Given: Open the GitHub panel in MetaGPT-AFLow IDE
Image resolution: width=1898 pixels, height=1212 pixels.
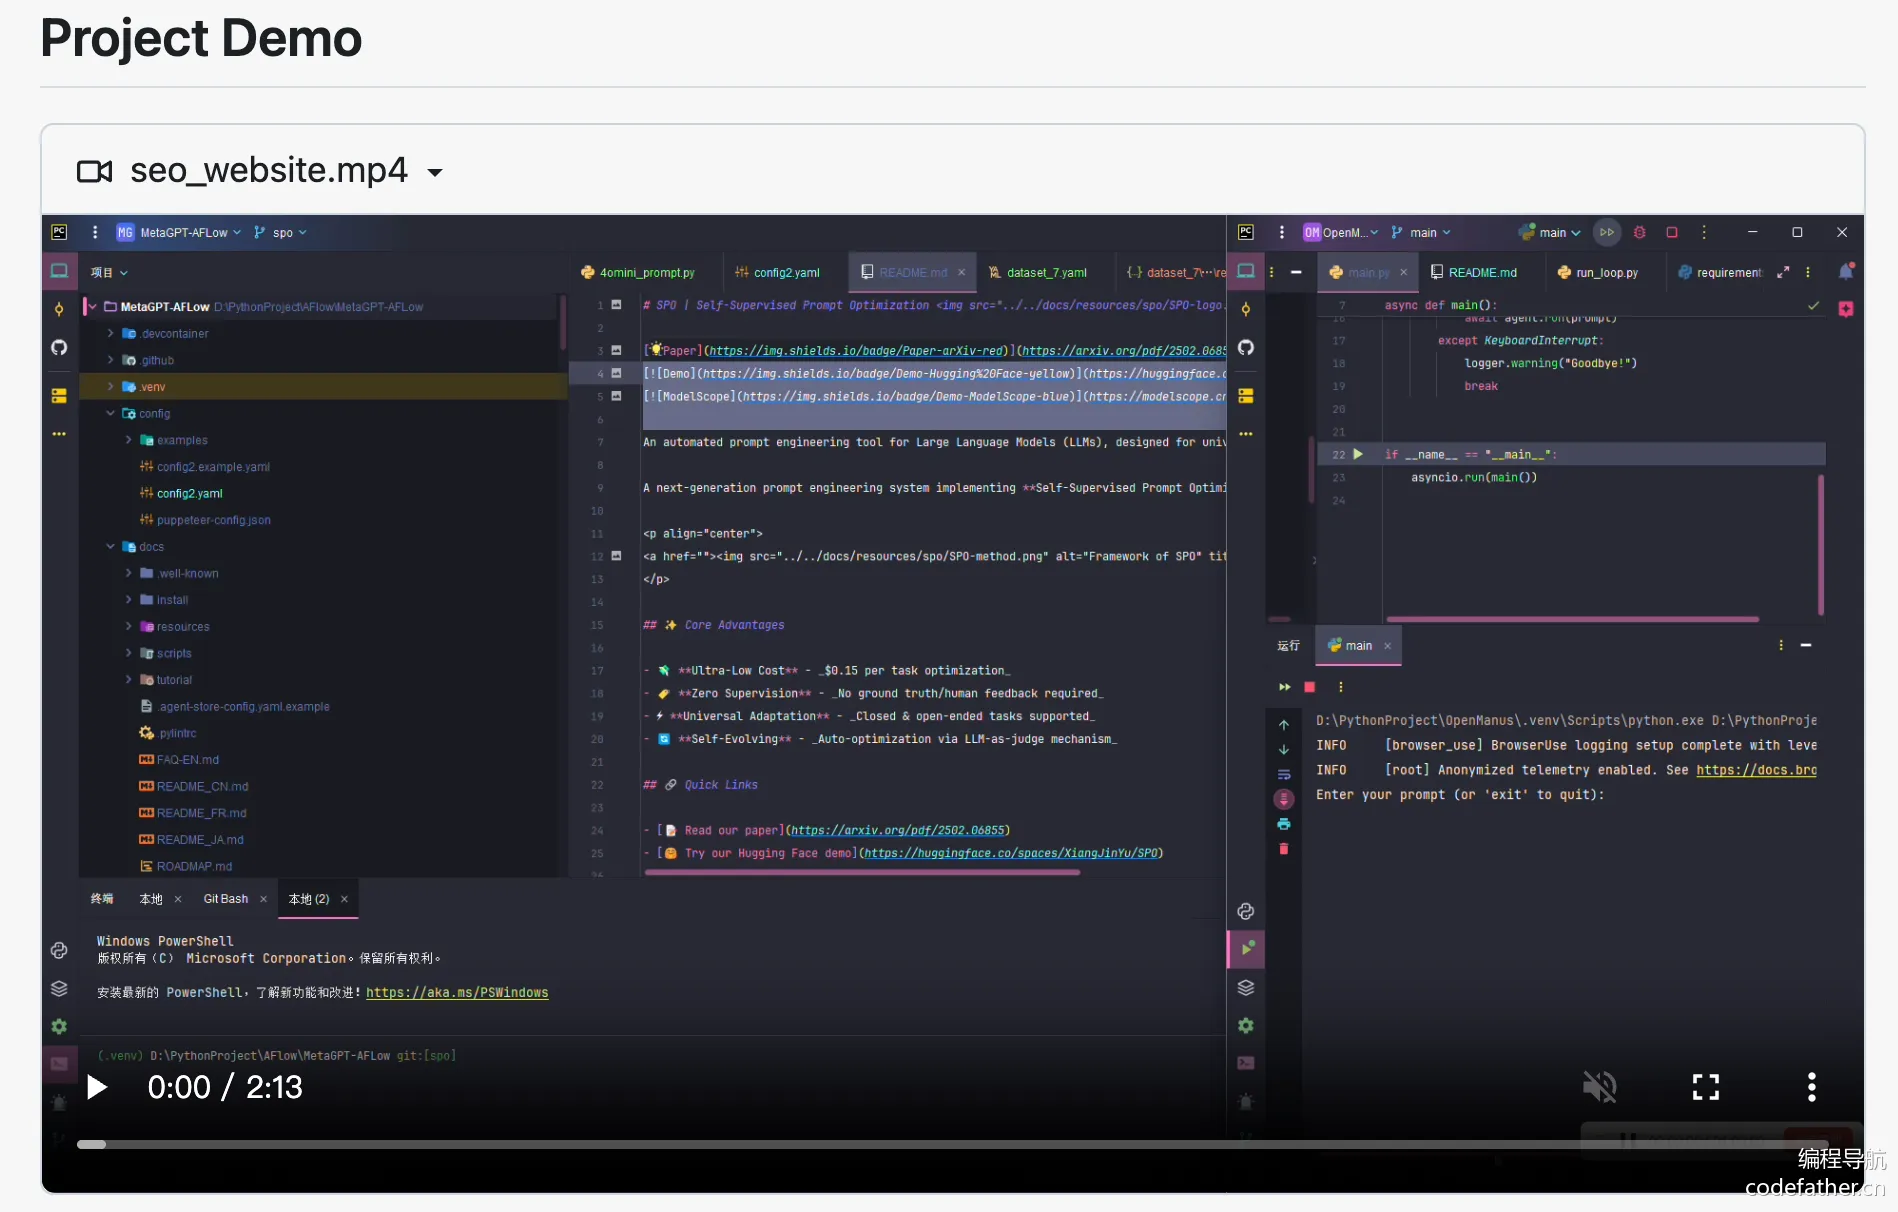Looking at the screenshot, I should pos(59,348).
